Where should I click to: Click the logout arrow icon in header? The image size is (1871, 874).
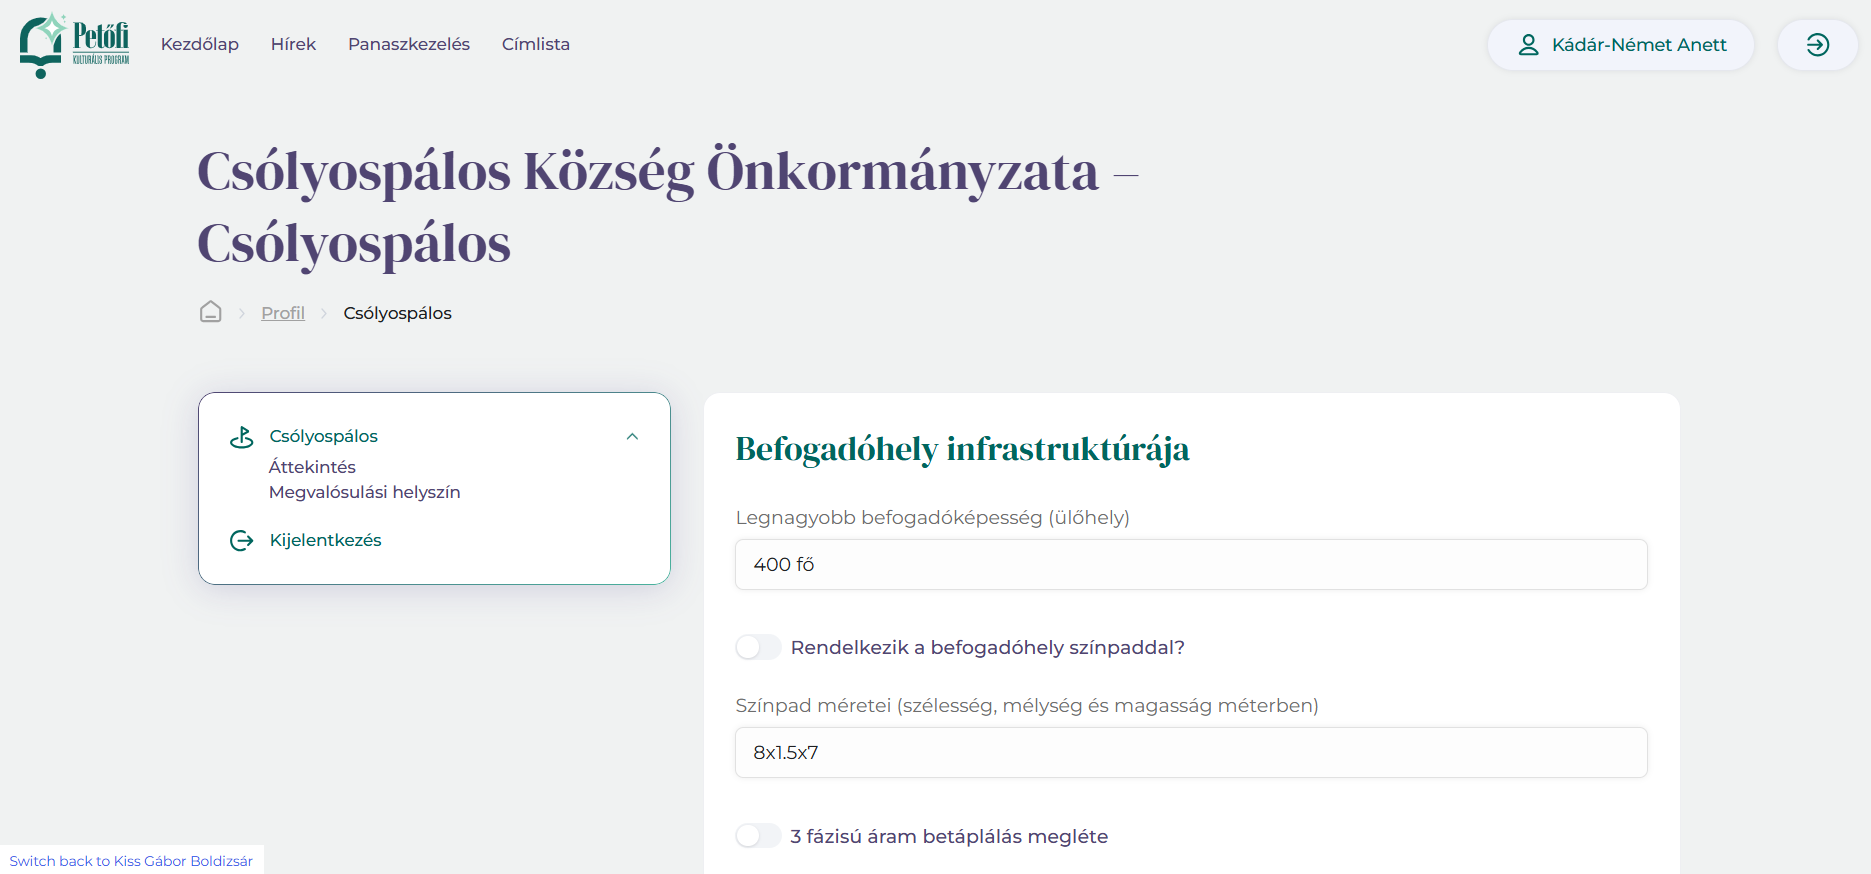click(x=1817, y=45)
